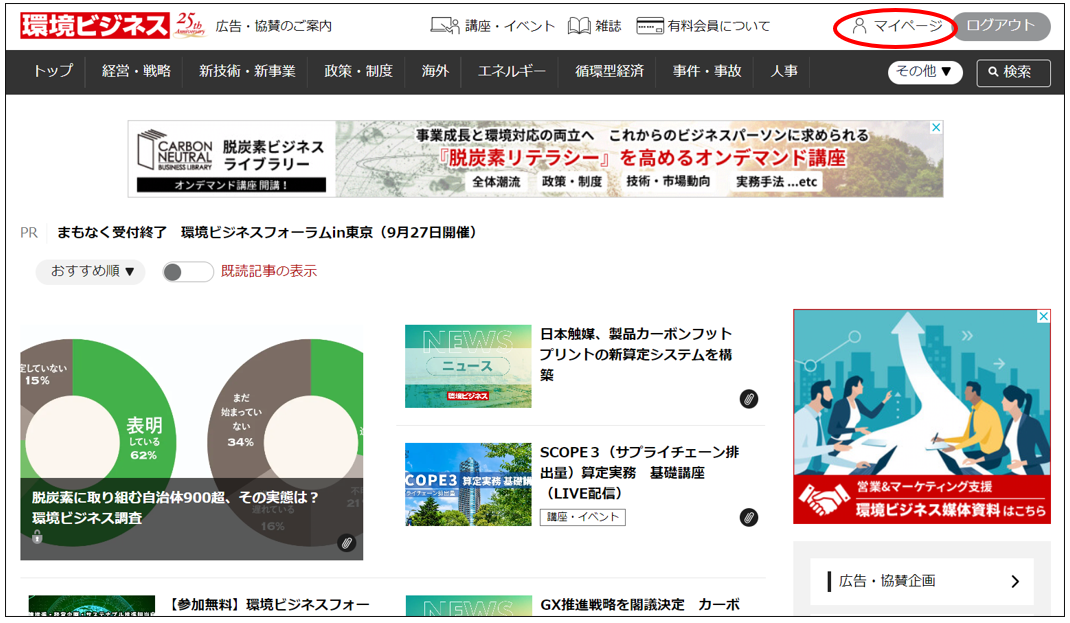Click clip icon on 日本触媒 article
The width and height of the screenshot is (1070, 623).
tap(749, 399)
